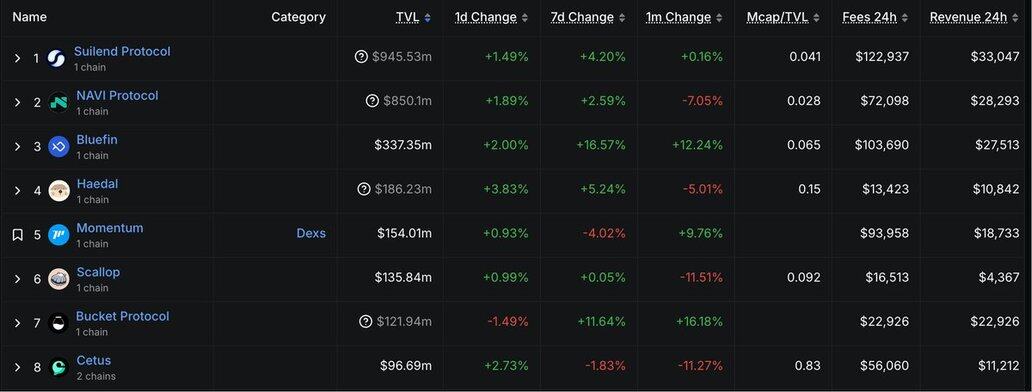Click the Bucket Protocol logo icon
This screenshot has height=392, width=1032.
[x=59, y=323]
